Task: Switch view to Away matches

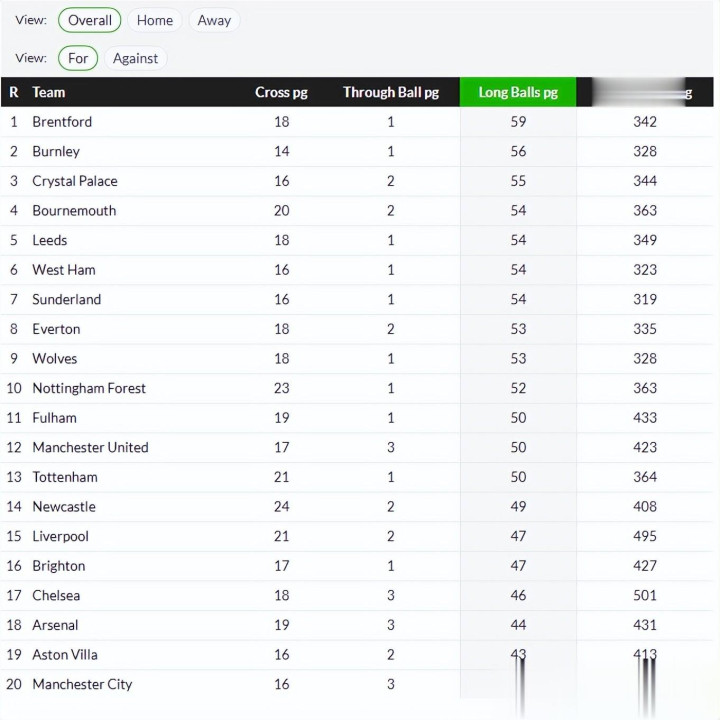Action: [x=214, y=20]
